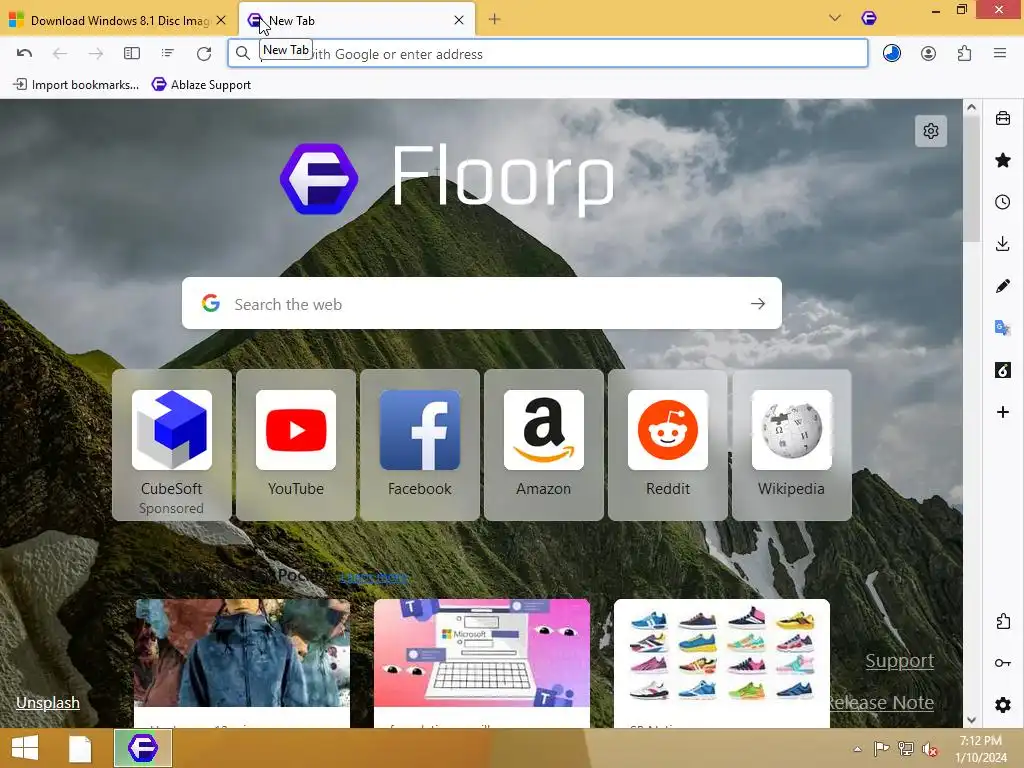Open the new tab page settings gear
Screen dimensions: 1024x768
931,131
